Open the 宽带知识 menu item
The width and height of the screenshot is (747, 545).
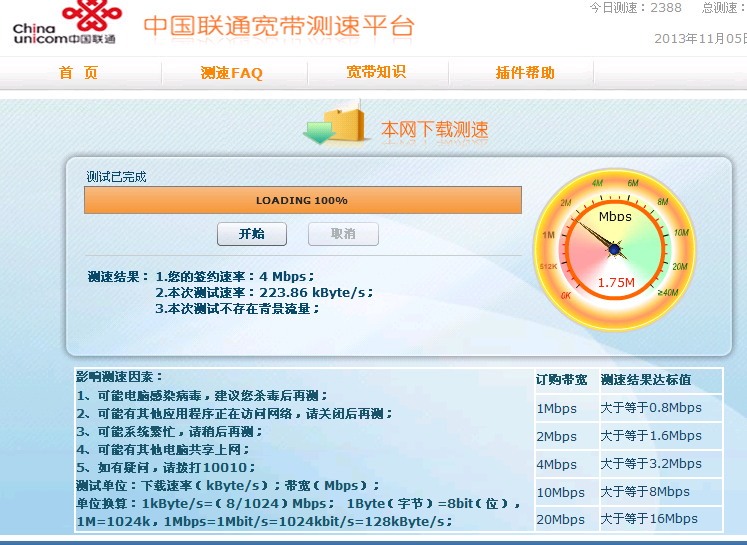[x=376, y=72]
